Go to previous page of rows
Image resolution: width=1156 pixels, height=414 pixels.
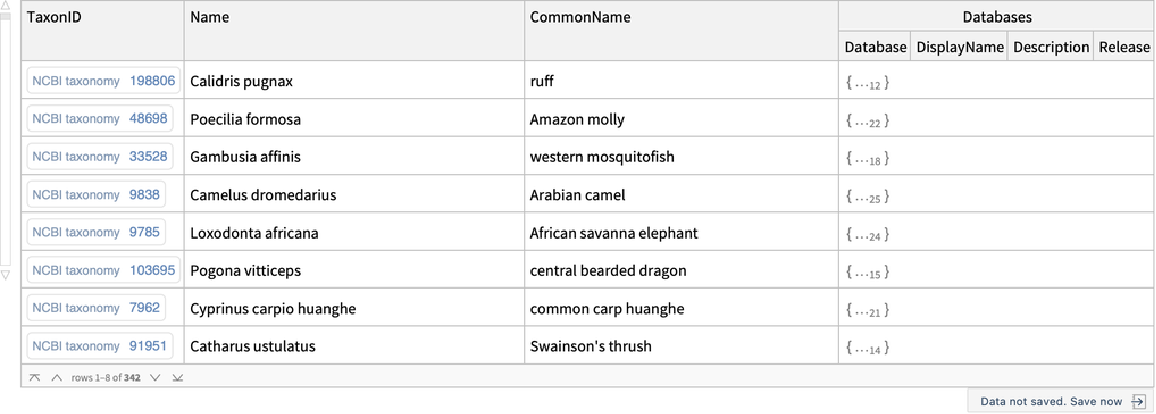tap(56, 378)
